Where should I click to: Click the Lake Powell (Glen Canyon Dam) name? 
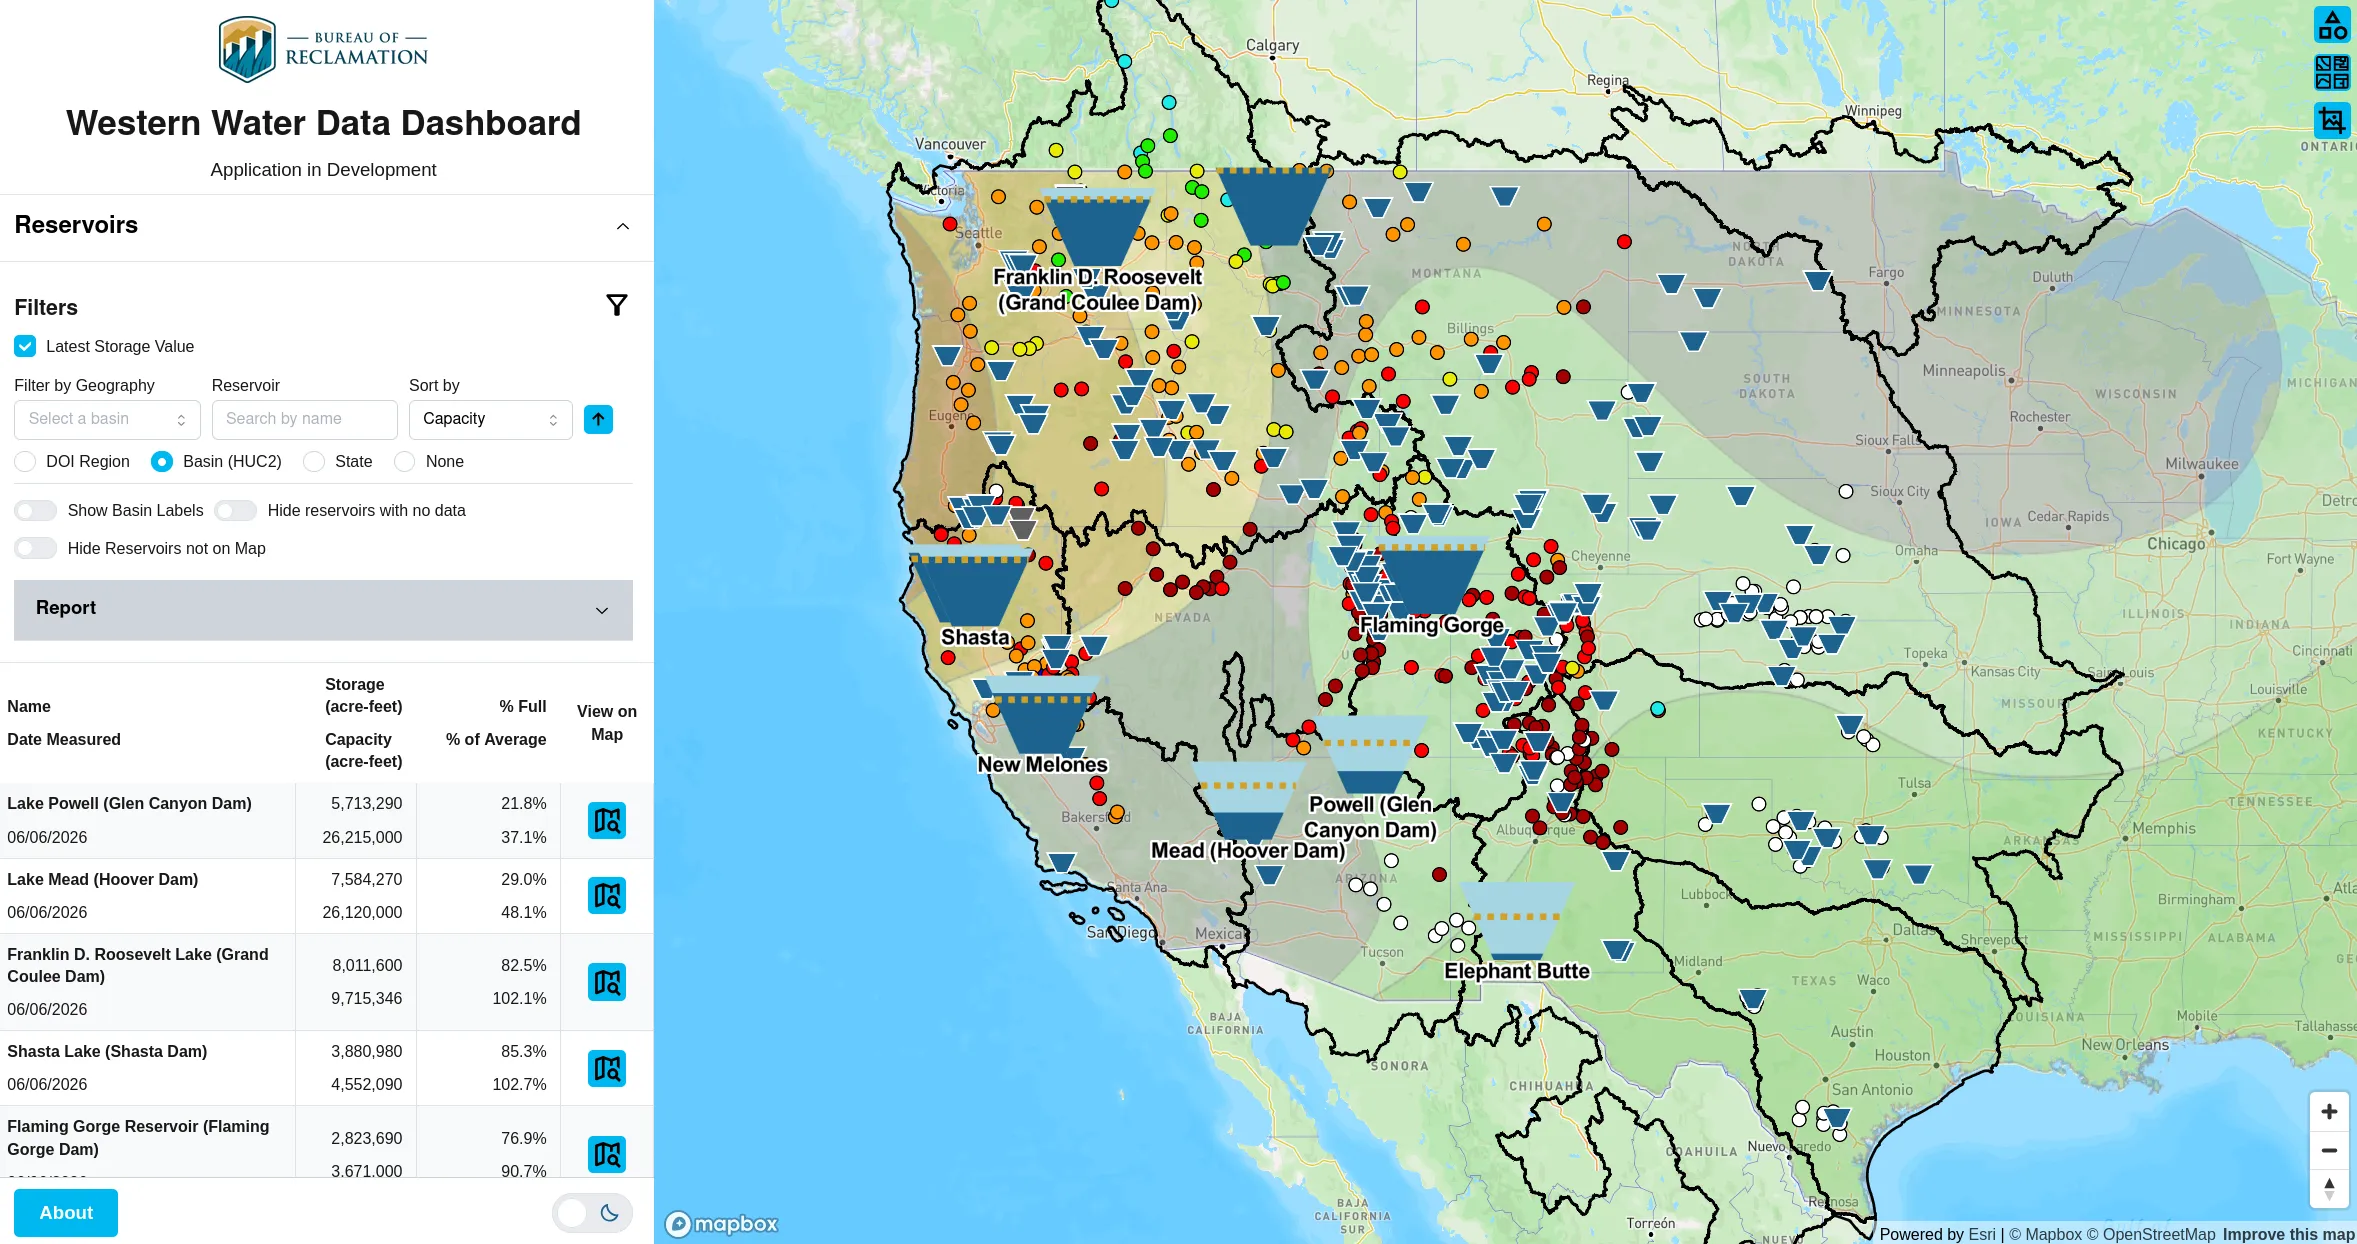pyautogui.click(x=129, y=804)
